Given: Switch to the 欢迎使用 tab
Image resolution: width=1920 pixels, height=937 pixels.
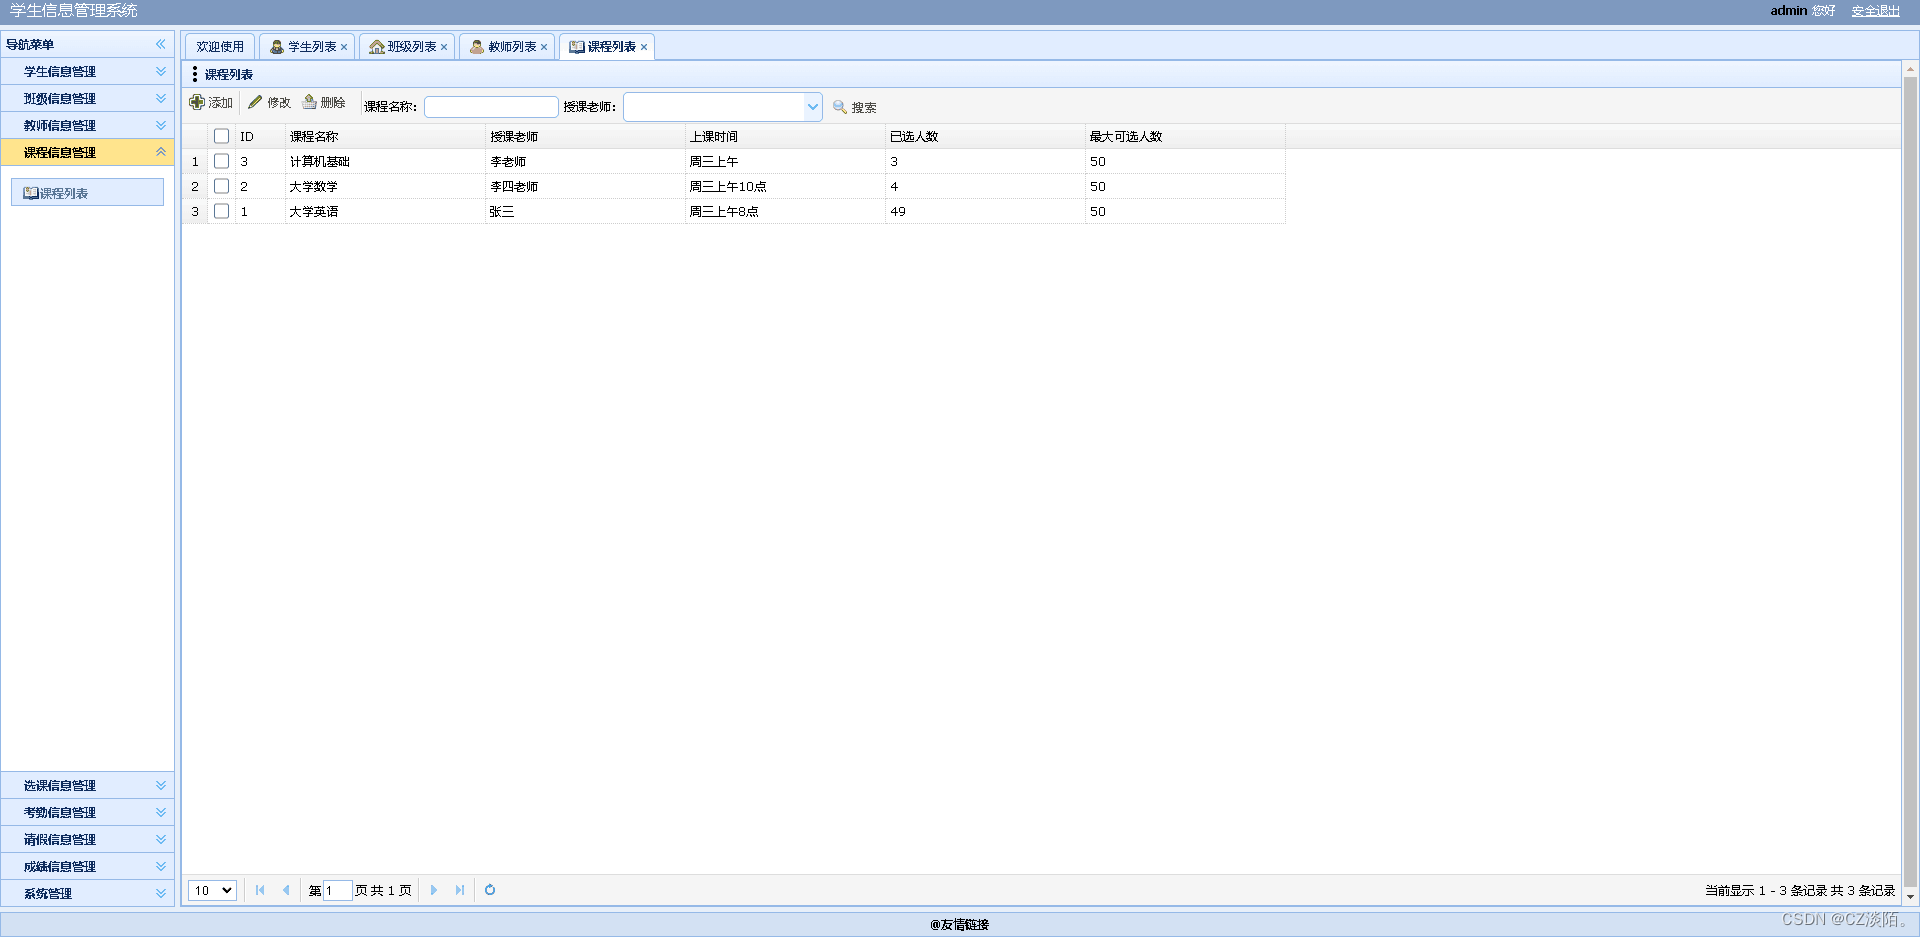Looking at the screenshot, I should [x=220, y=47].
